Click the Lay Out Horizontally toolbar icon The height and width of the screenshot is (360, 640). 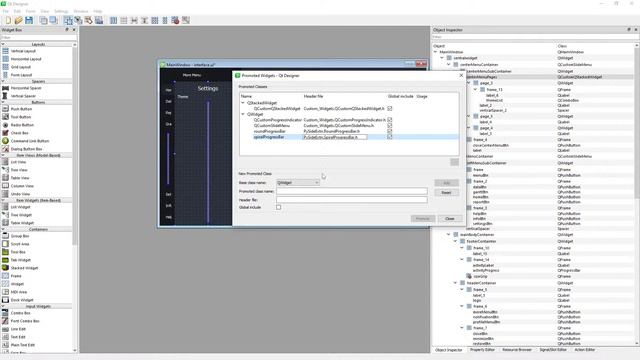(113, 20)
